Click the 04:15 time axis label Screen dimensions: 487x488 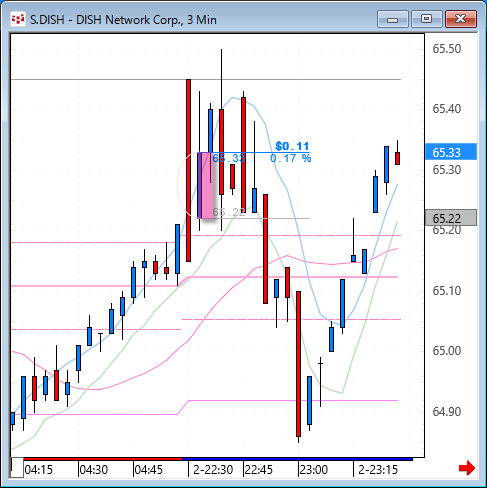click(x=39, y=470)
